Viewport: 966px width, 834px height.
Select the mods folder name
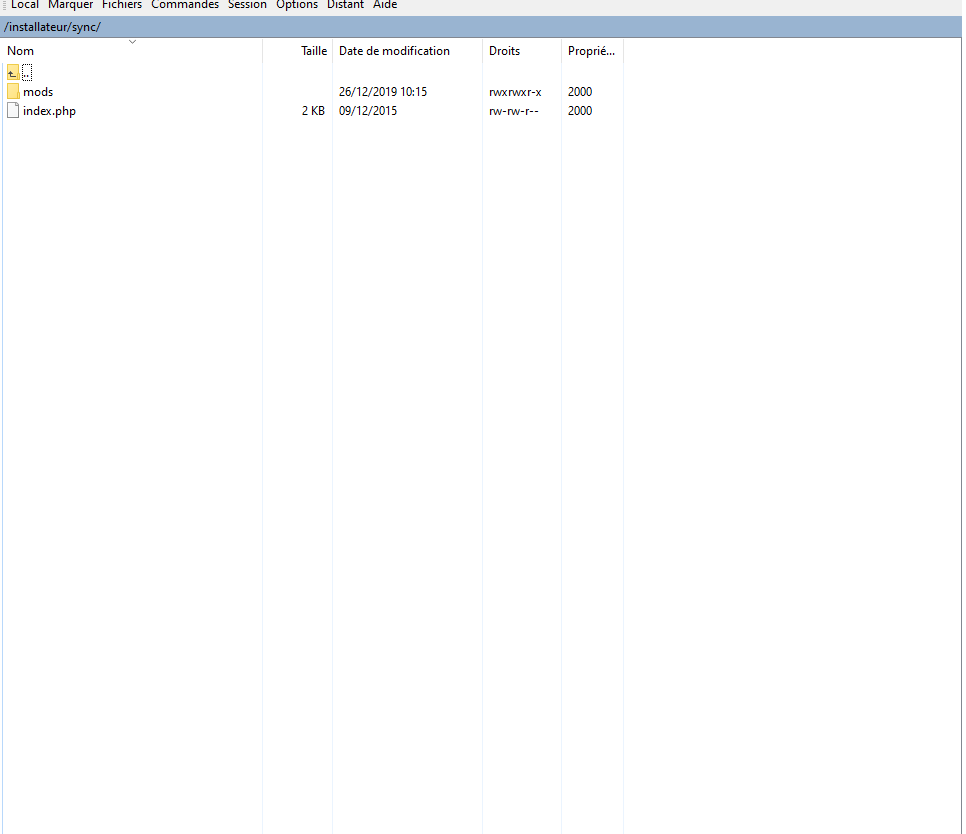(38, 92)
